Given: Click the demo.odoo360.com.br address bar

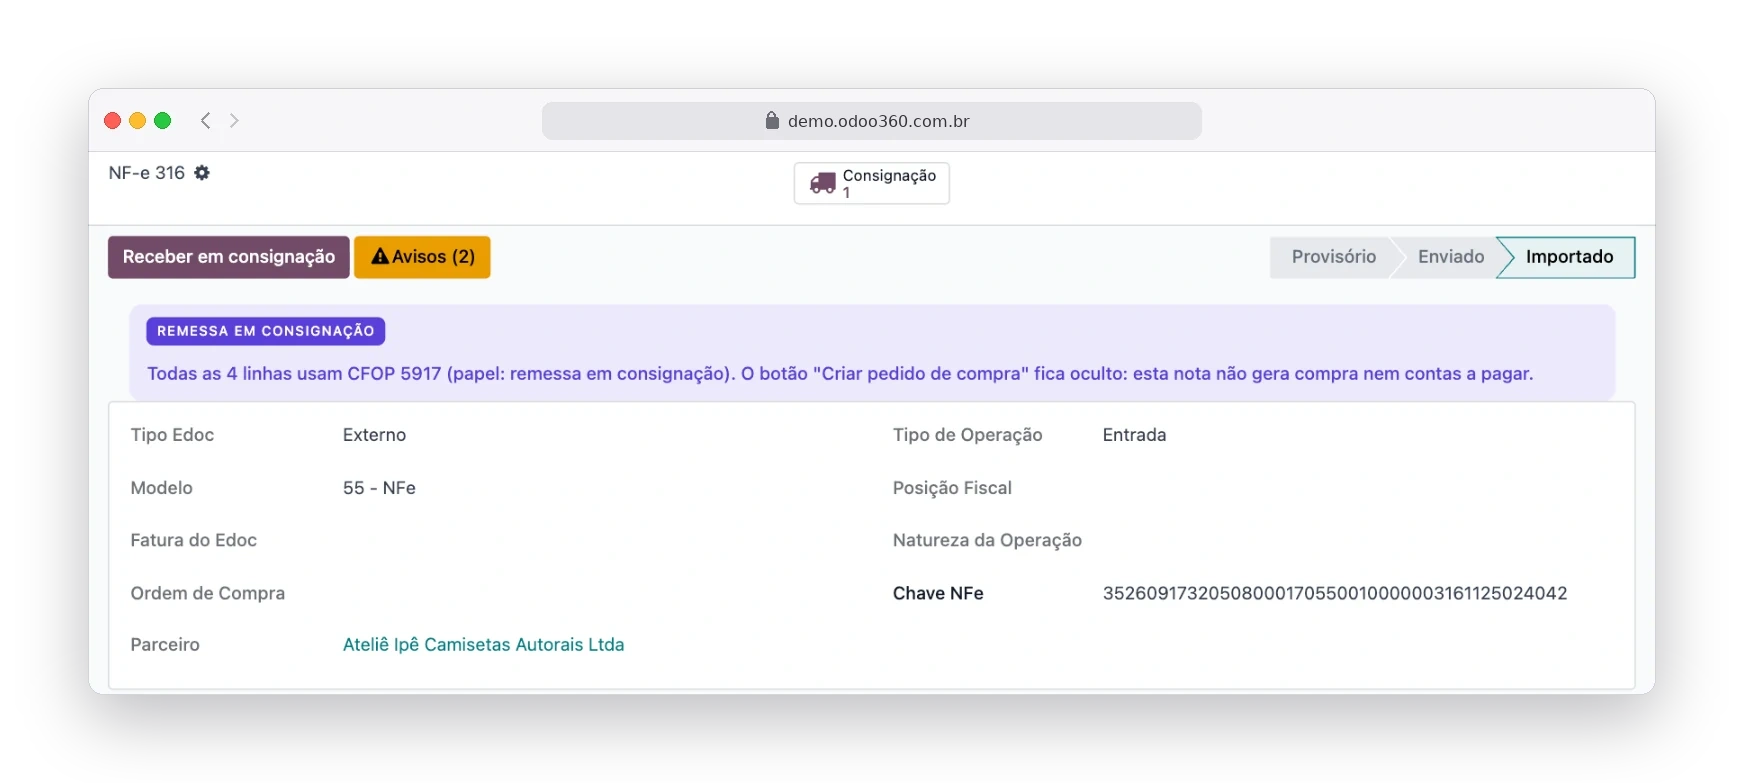Looking at the screenshot, I should click(x=872, y=121).
